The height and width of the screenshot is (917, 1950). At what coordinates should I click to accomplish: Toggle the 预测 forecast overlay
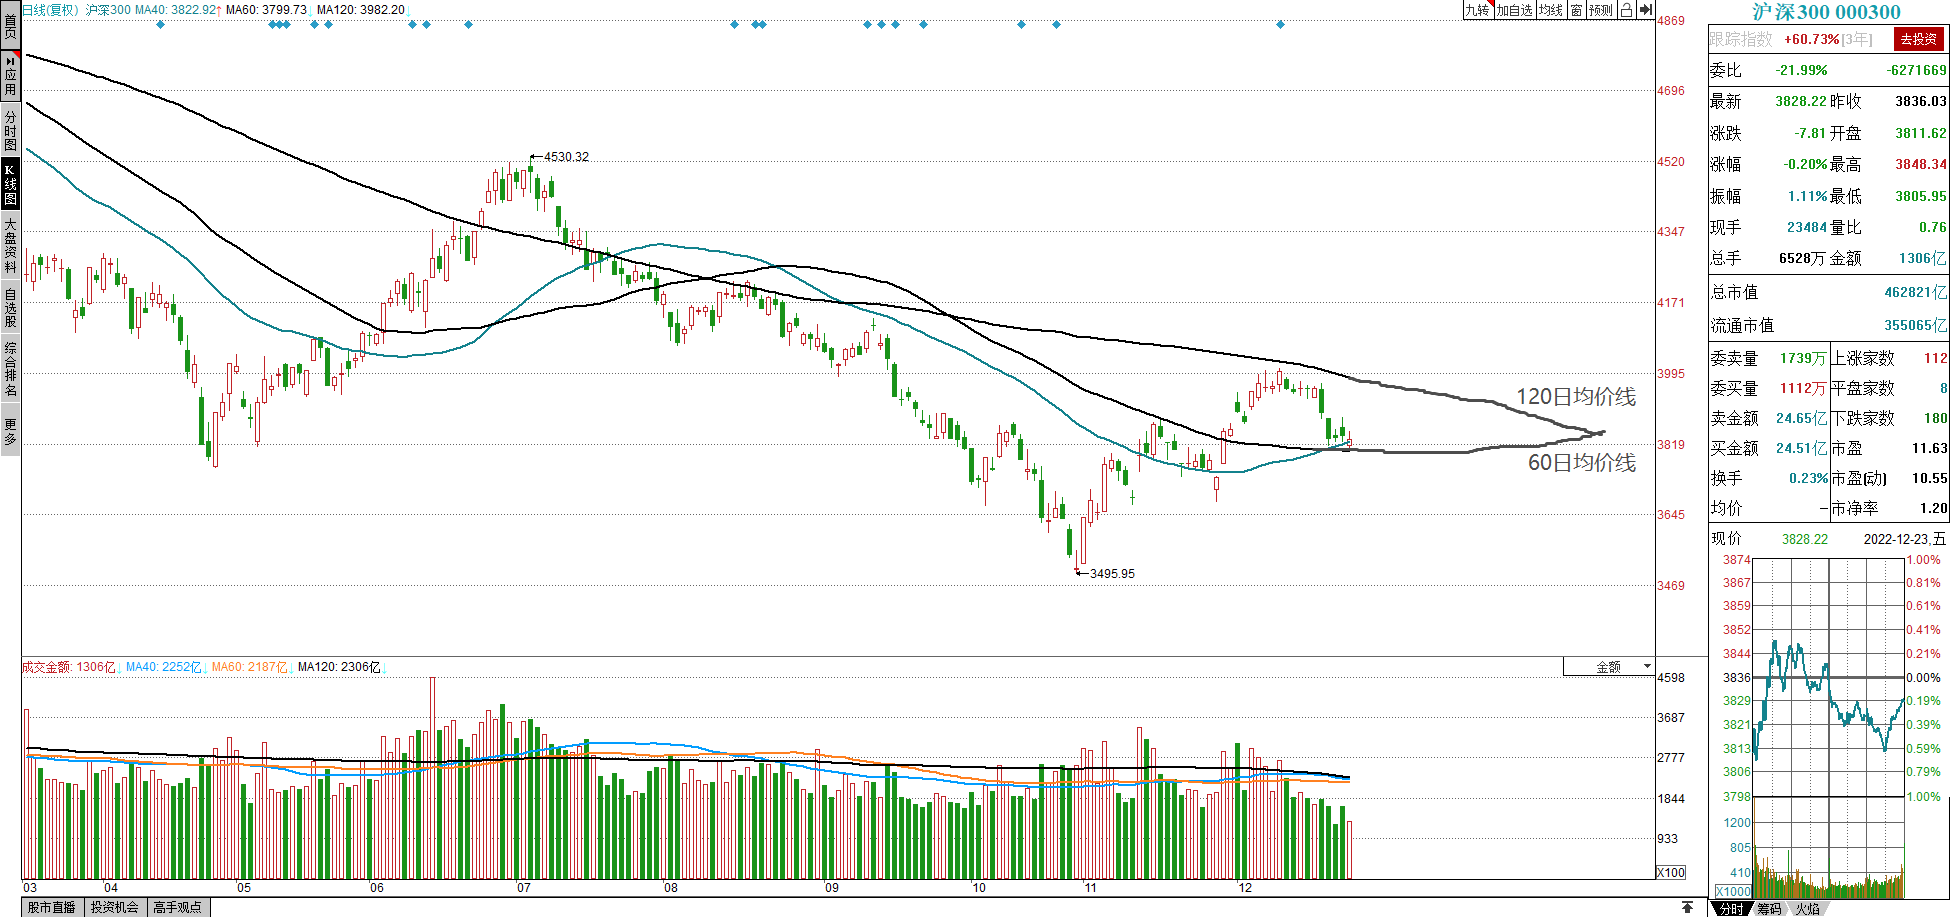click(1601, 10)
